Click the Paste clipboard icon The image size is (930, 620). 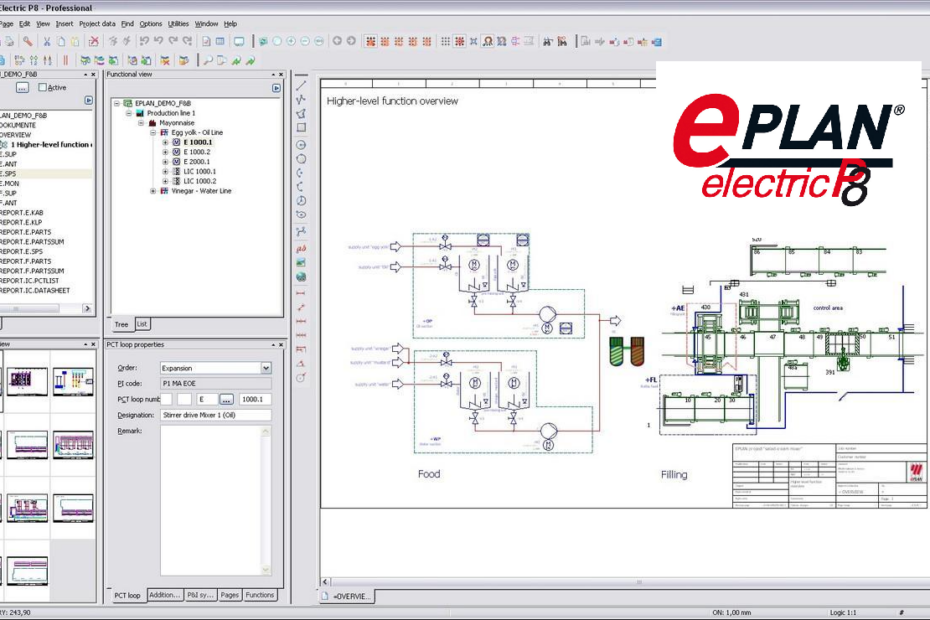75,42
